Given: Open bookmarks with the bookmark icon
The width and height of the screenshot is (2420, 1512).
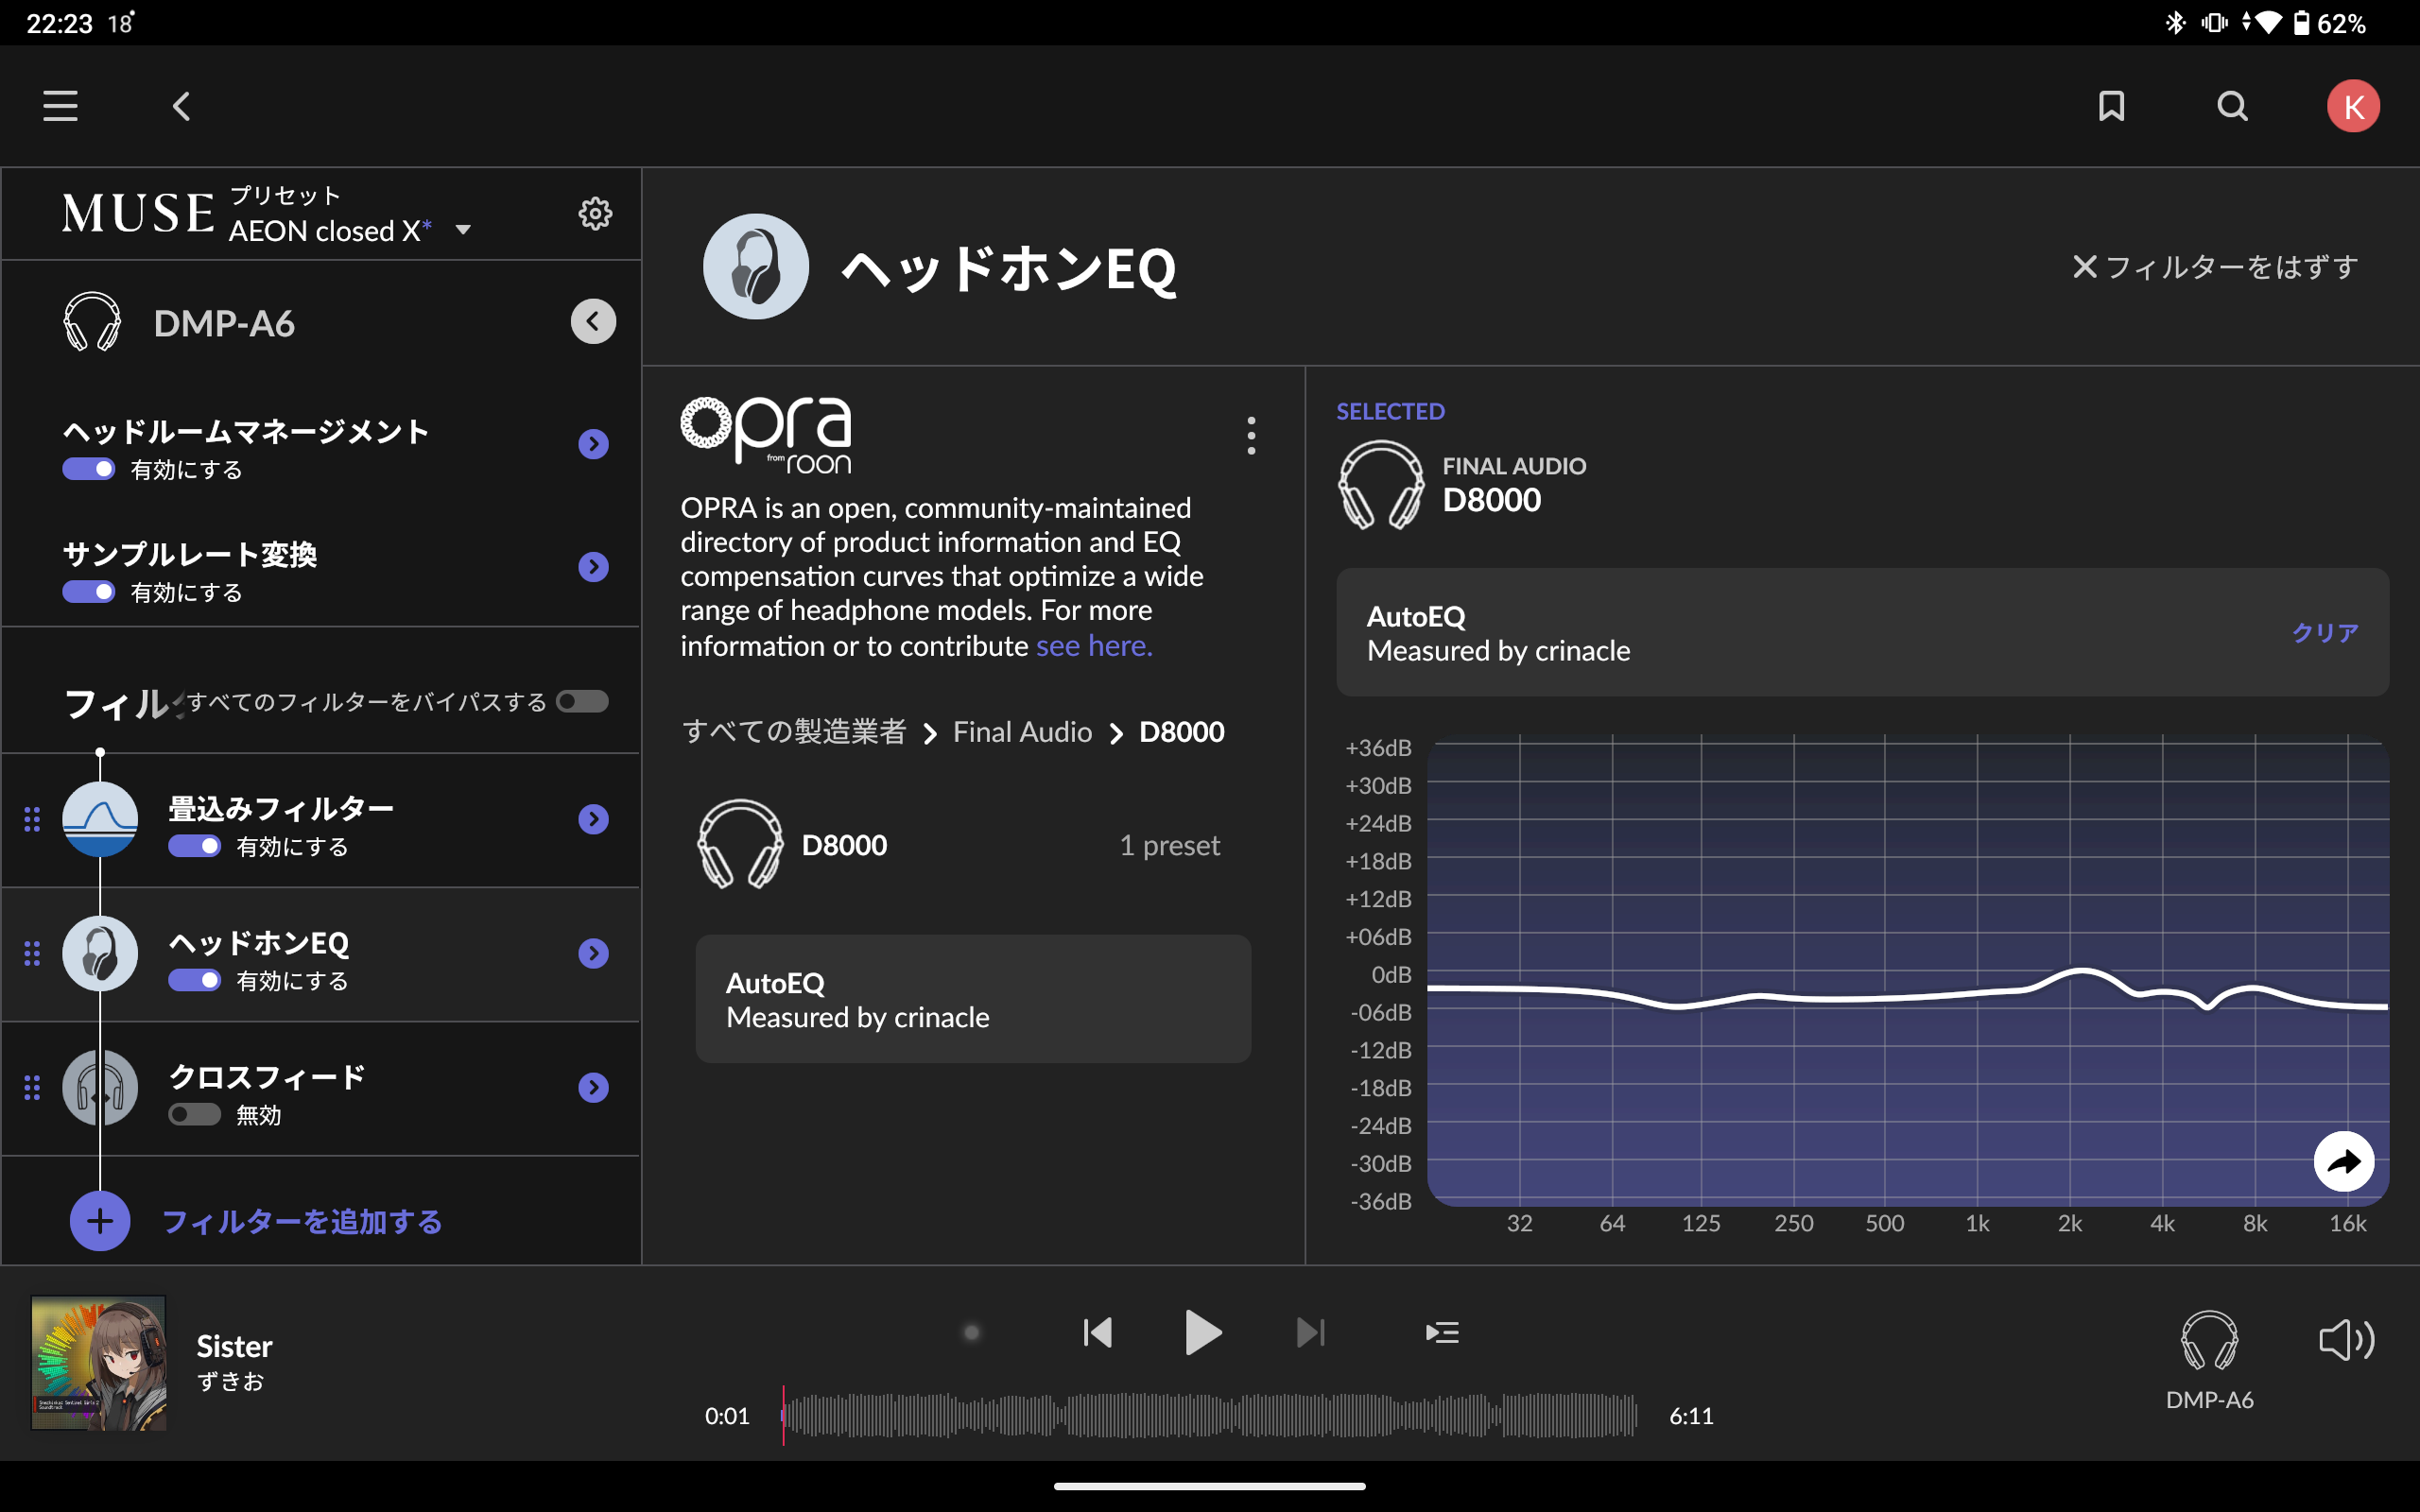Looking at the screenshot, I should [x=2111, y=106].
